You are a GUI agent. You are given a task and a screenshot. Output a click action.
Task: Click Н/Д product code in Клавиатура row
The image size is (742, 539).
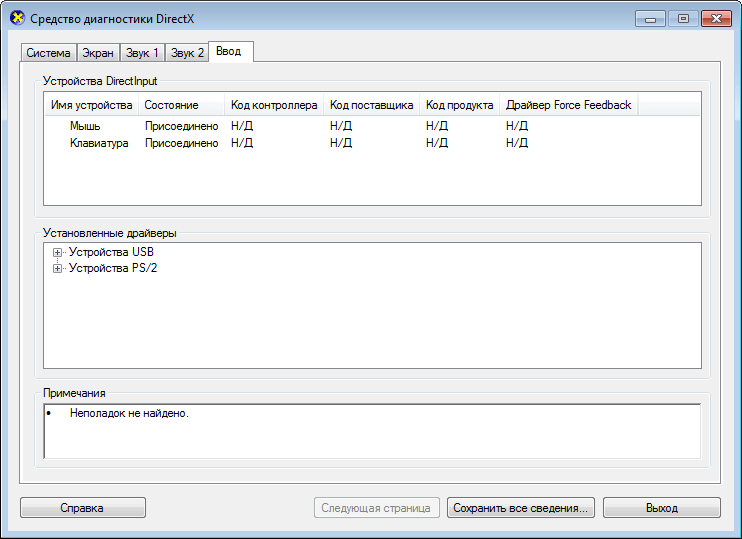(437, 143)
